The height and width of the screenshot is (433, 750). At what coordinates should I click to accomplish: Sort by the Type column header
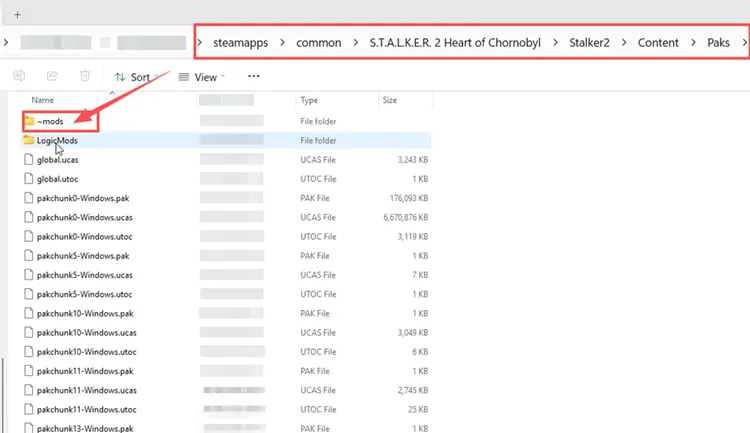[x=309, y=100]
